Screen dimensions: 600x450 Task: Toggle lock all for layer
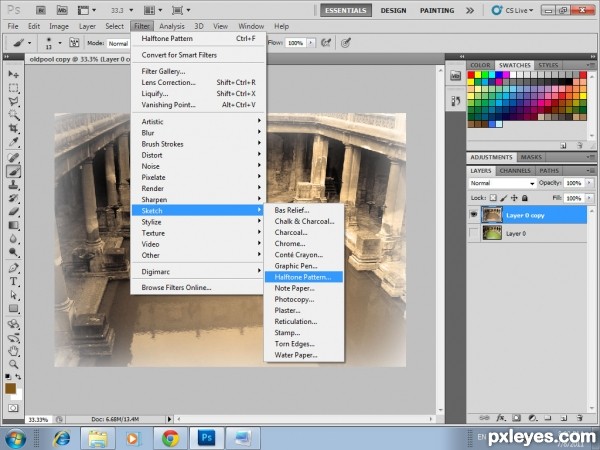525,198
